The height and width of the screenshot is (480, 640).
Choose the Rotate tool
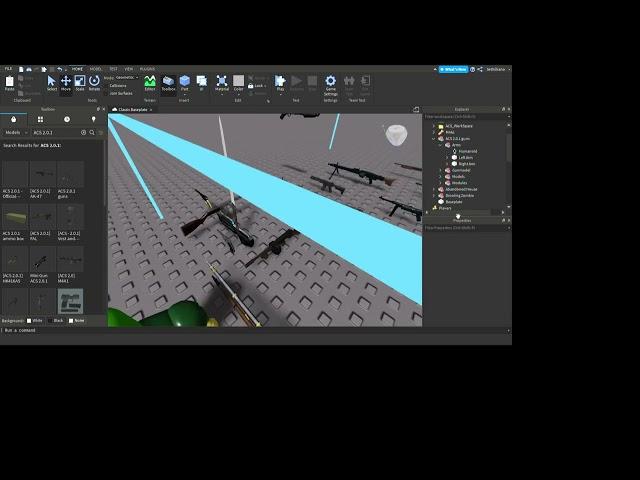(94, 83)
